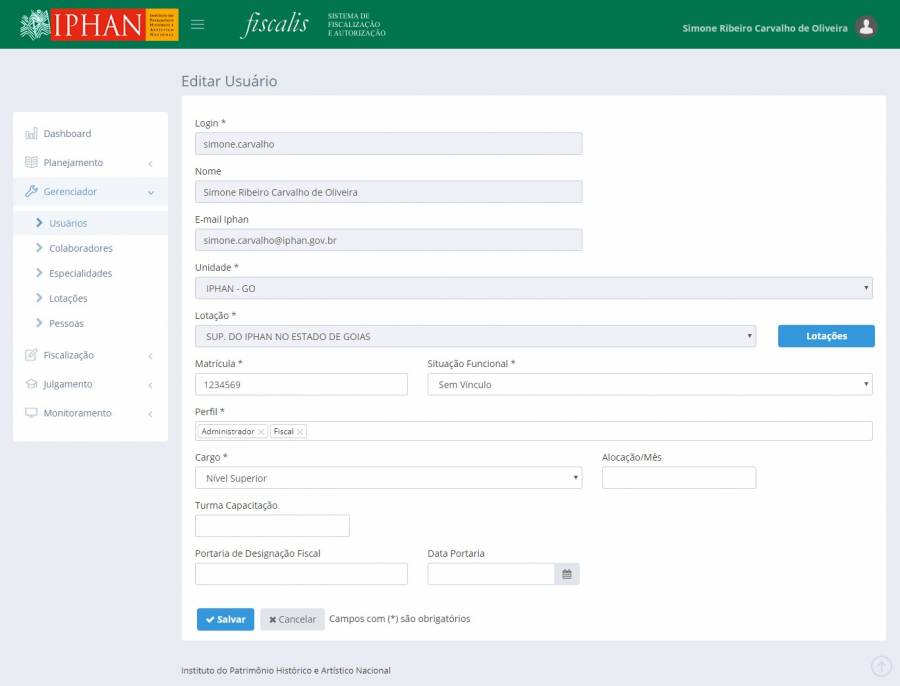Image resolution: width=900 pixels, height=686 pixels.
Task: Open Dashboard from the sidebar
Action: 67,134
